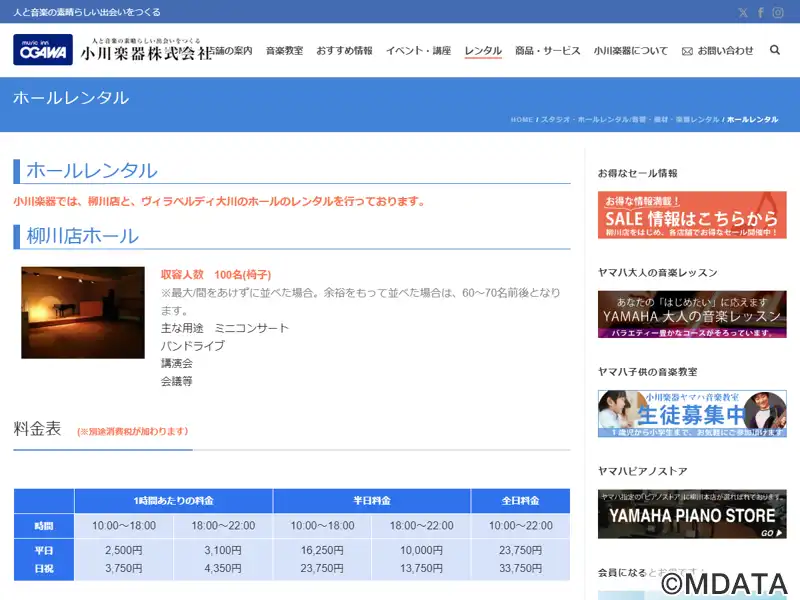Click the 平日 row label
This screenshot has width=800, height=600.
click(x=44, y=551)
